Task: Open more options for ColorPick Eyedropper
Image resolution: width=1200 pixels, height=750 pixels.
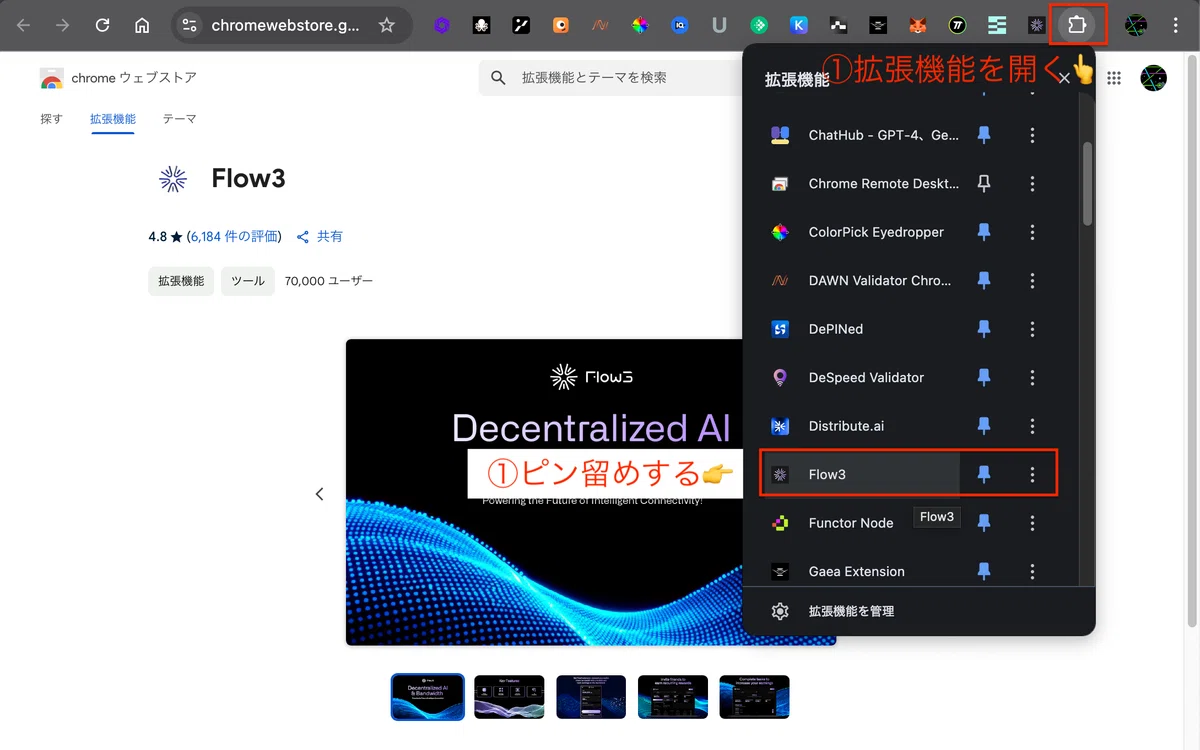Action: (x=1033, y=232)
